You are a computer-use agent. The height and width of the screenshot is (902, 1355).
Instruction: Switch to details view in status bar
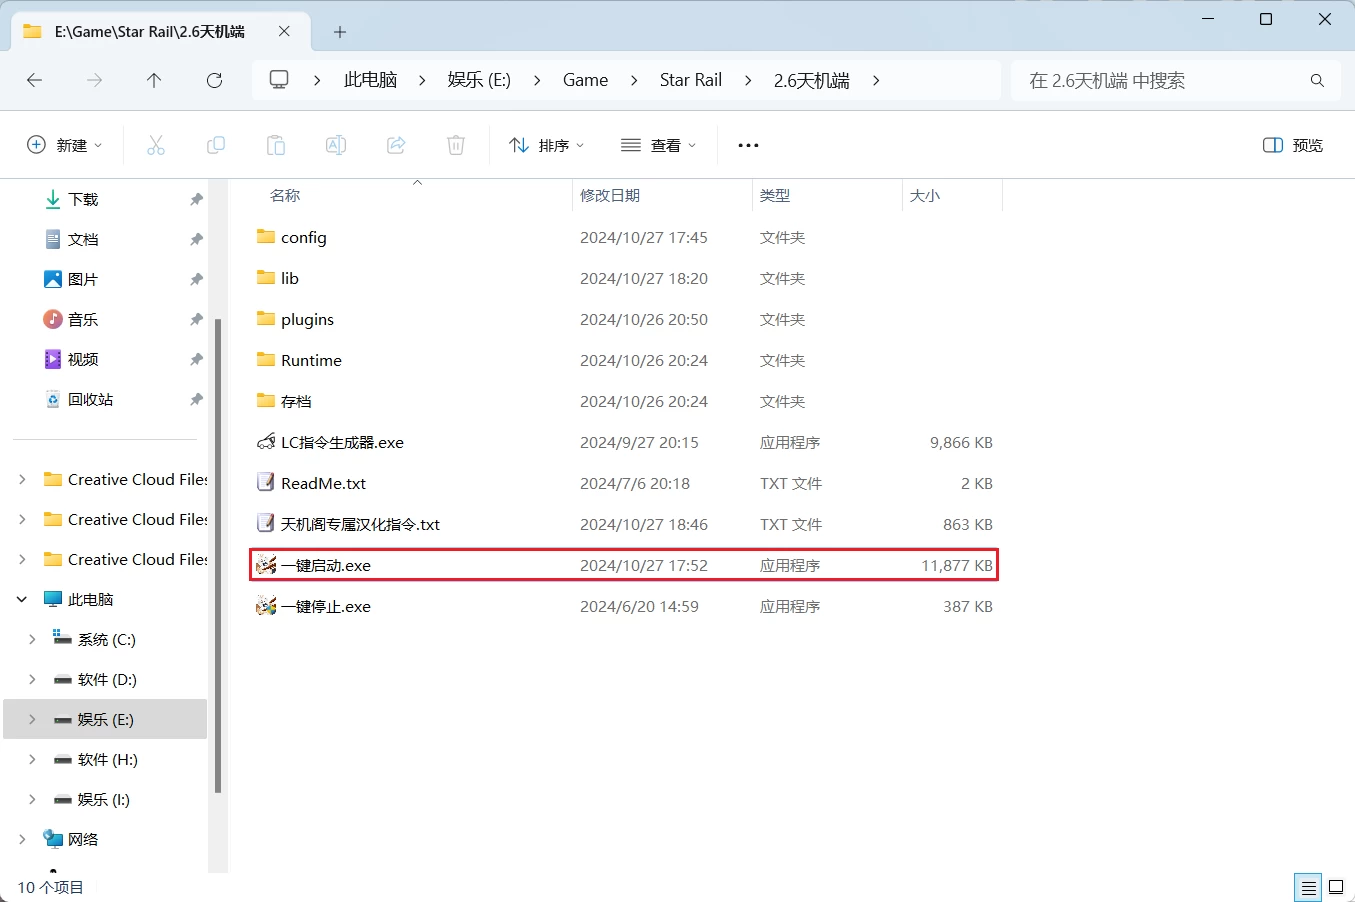click(1308, 887)
